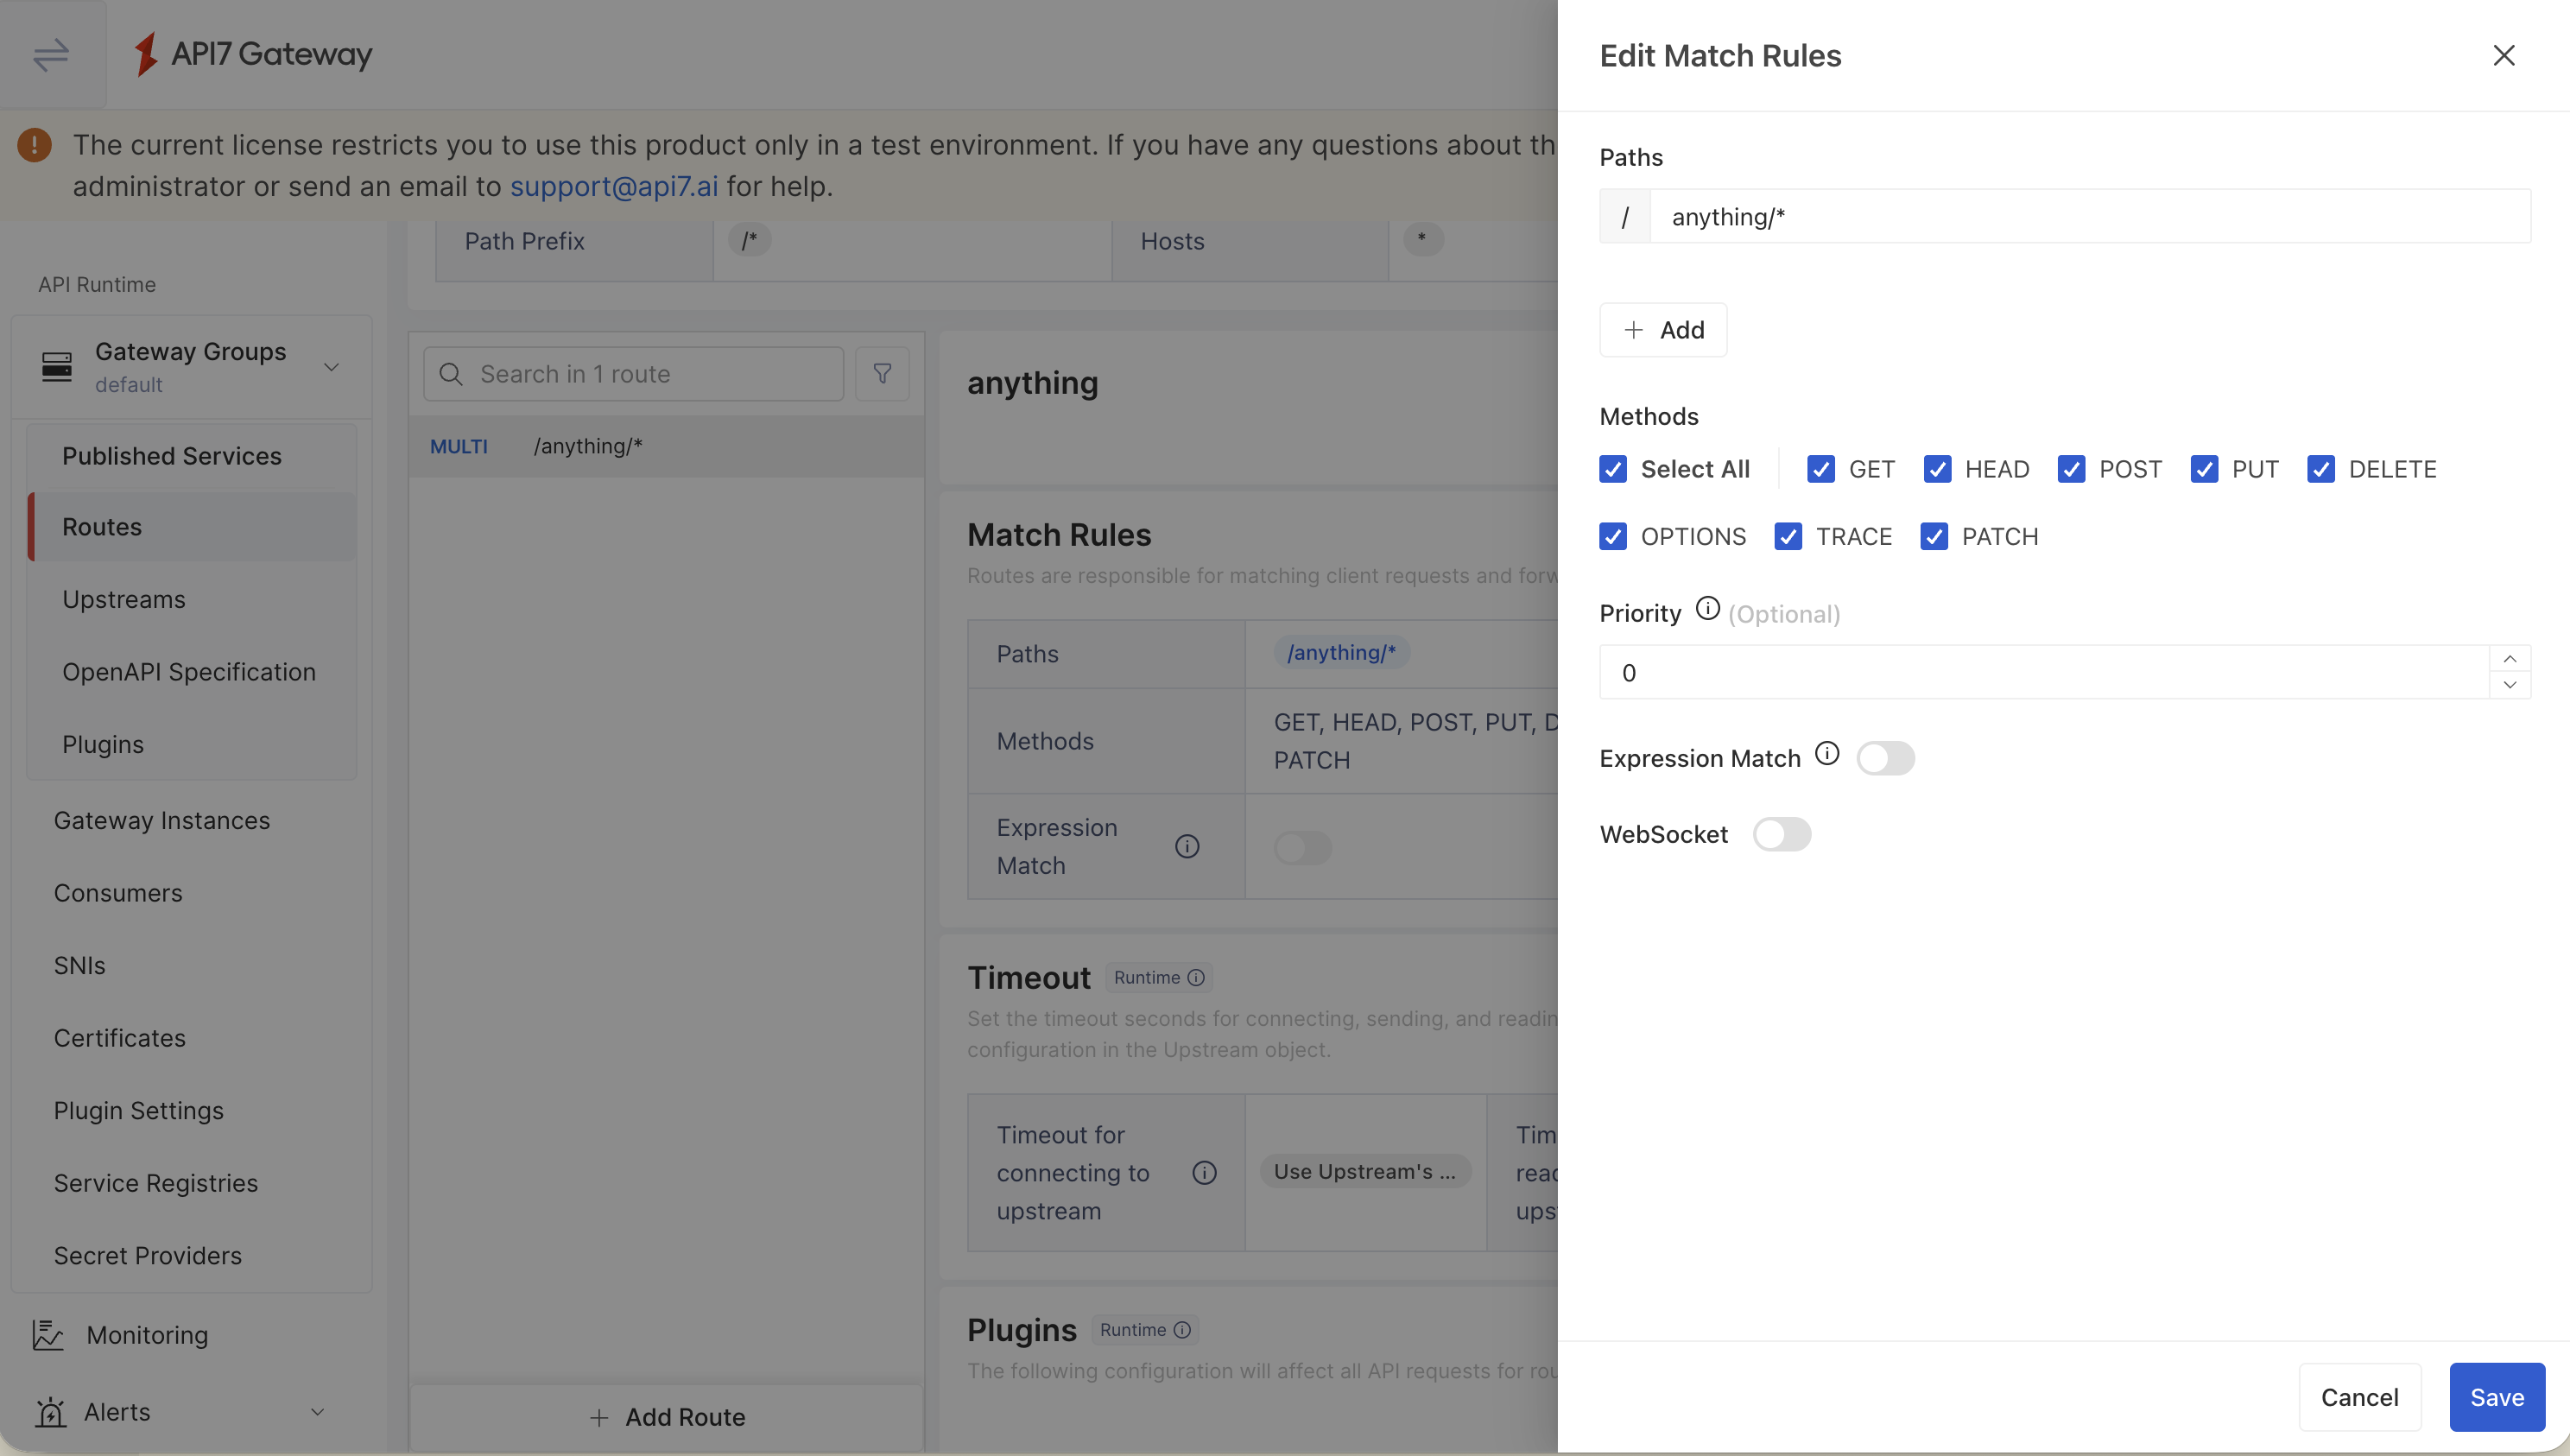This screenshot has width=2570, height=1456.
Task: Click the Save button
Action: (2496, 1397)
